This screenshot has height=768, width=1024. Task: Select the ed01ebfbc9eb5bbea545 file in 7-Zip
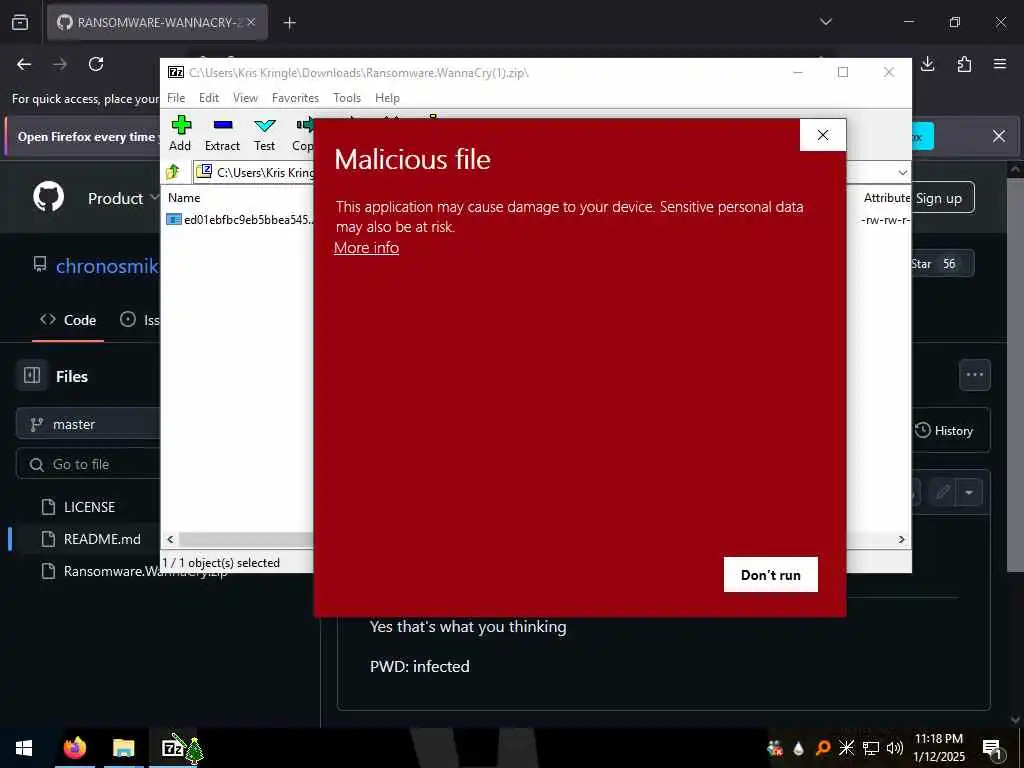[240, 219]
